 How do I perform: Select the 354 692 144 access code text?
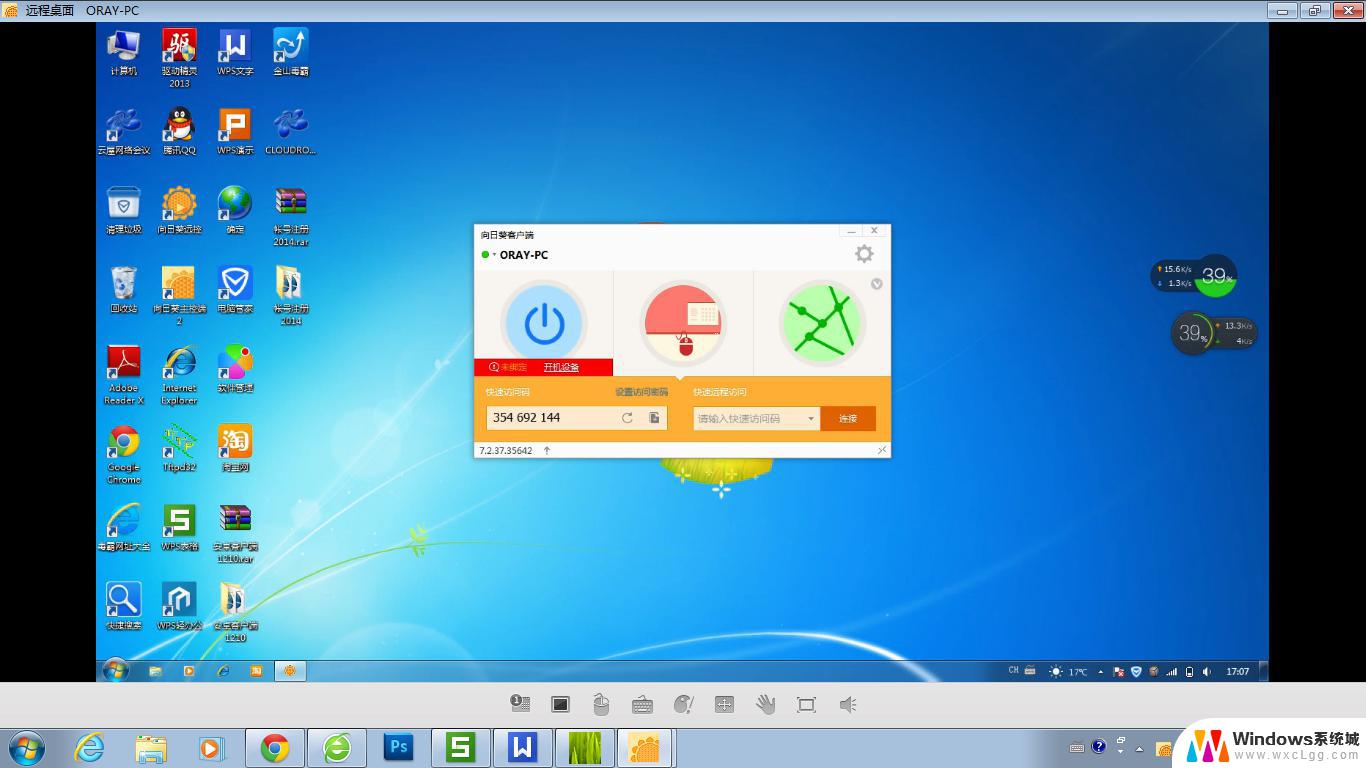[x=526, y=417]
